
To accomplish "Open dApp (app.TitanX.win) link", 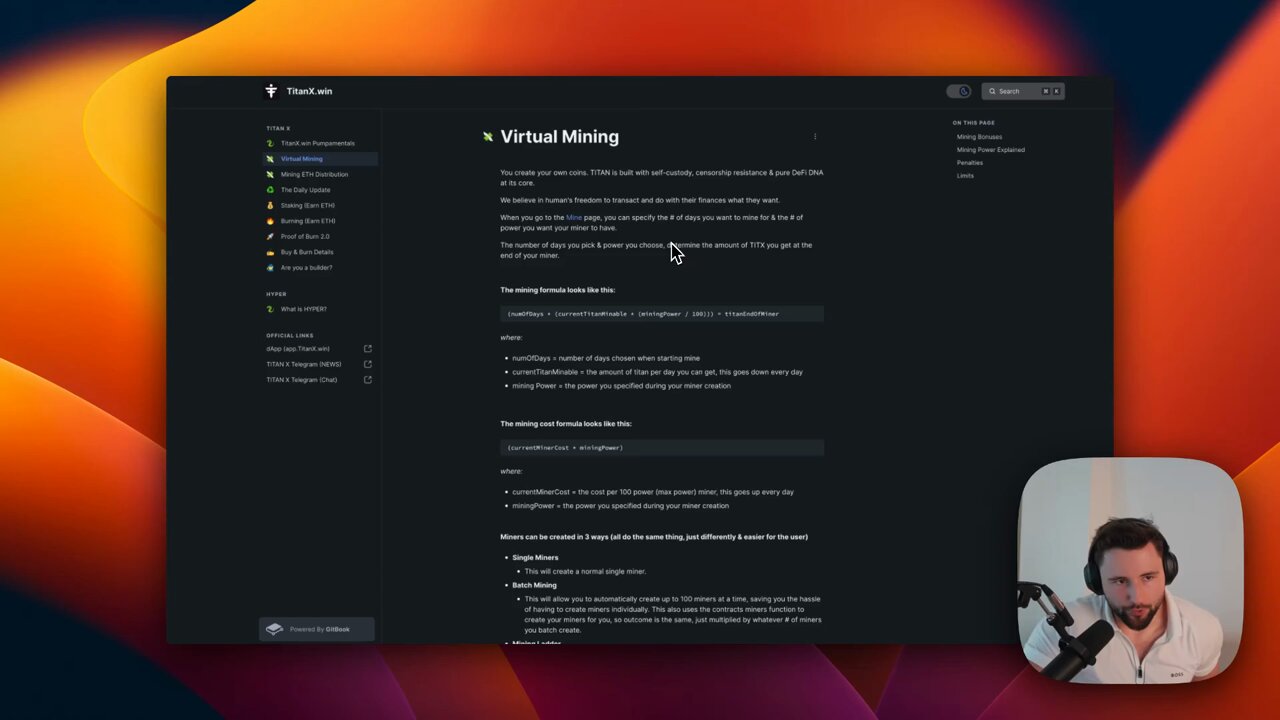I will click(298, 349).
